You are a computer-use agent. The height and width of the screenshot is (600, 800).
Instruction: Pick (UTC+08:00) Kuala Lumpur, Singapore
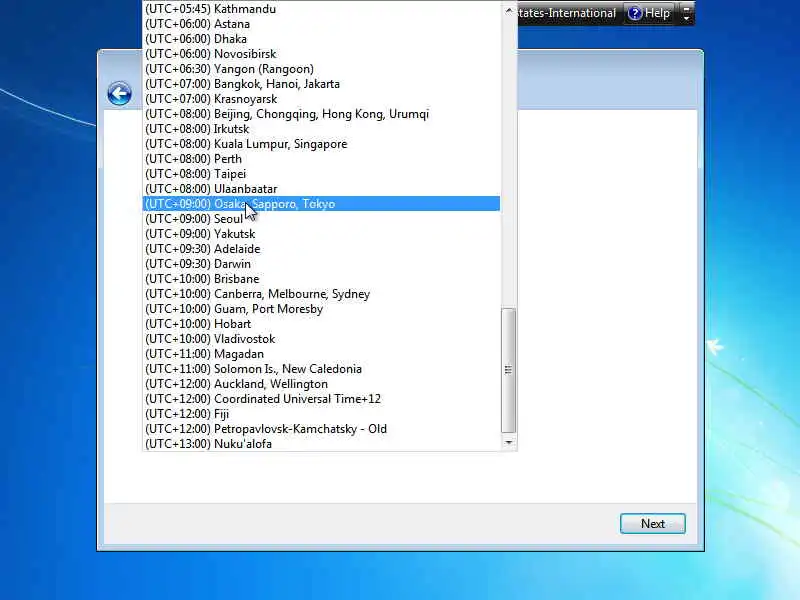pyautogui.click(x=321, y=144)
